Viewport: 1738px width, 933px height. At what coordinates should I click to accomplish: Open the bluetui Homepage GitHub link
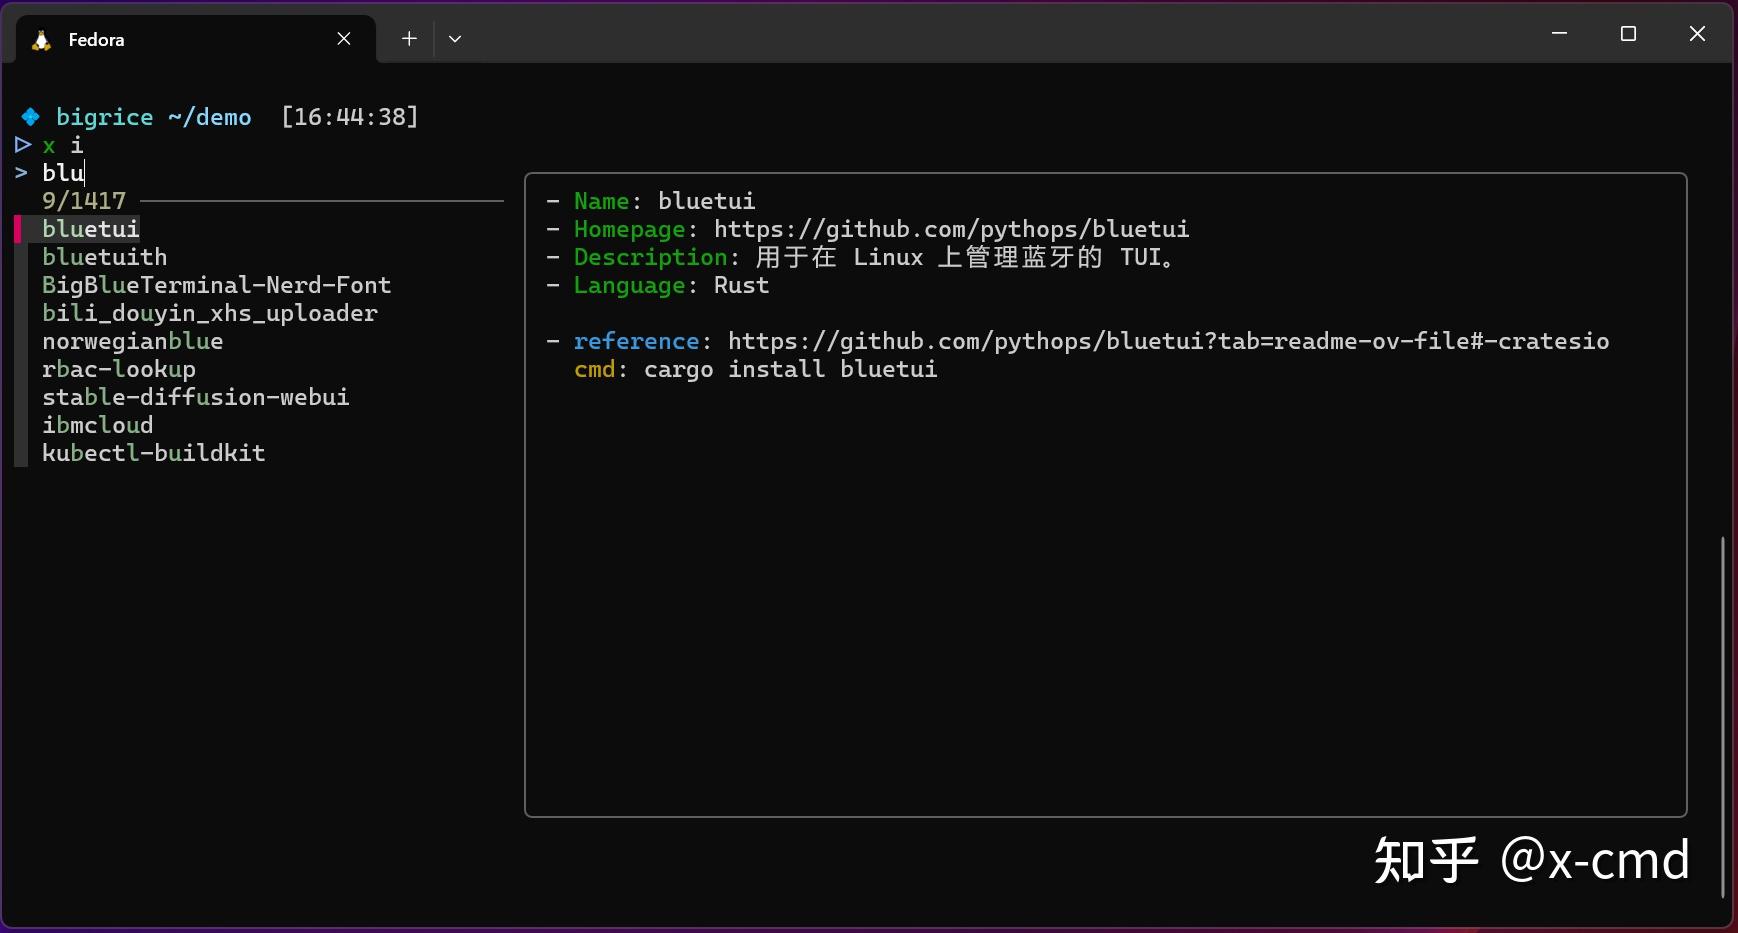pos(949,229)
